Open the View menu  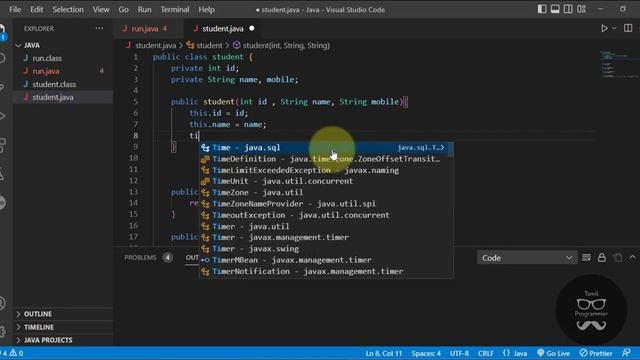coord(100,9)
